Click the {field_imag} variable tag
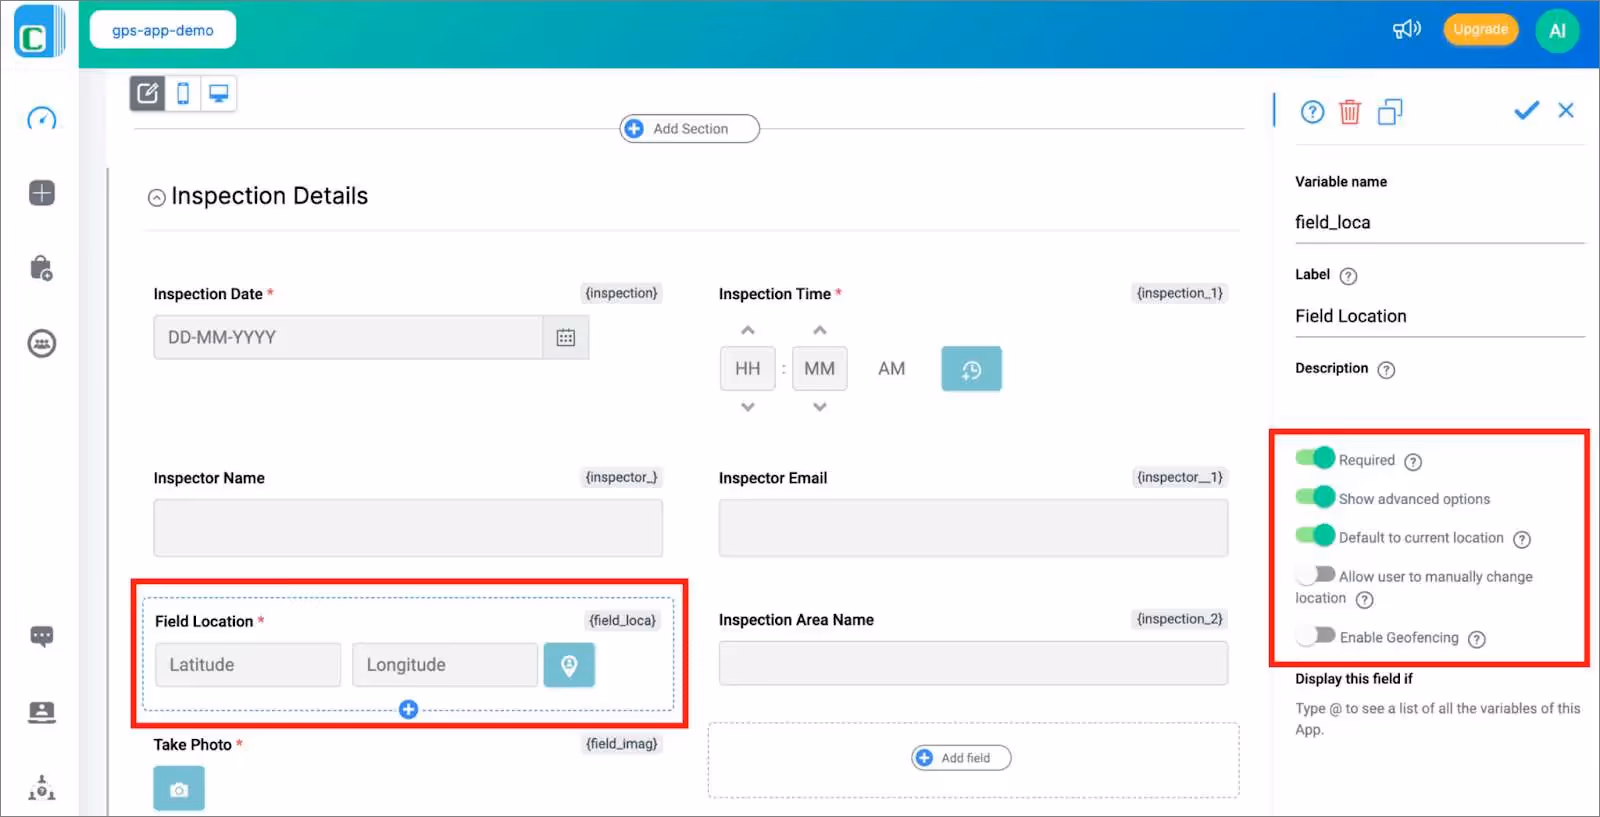This screenshot has width=1600, height=817. click(622, 744)
